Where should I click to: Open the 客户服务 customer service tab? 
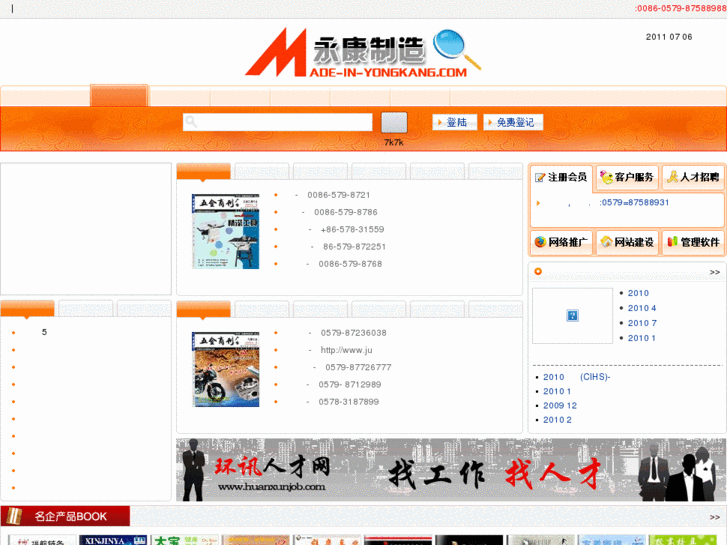[x=627, y=177]
